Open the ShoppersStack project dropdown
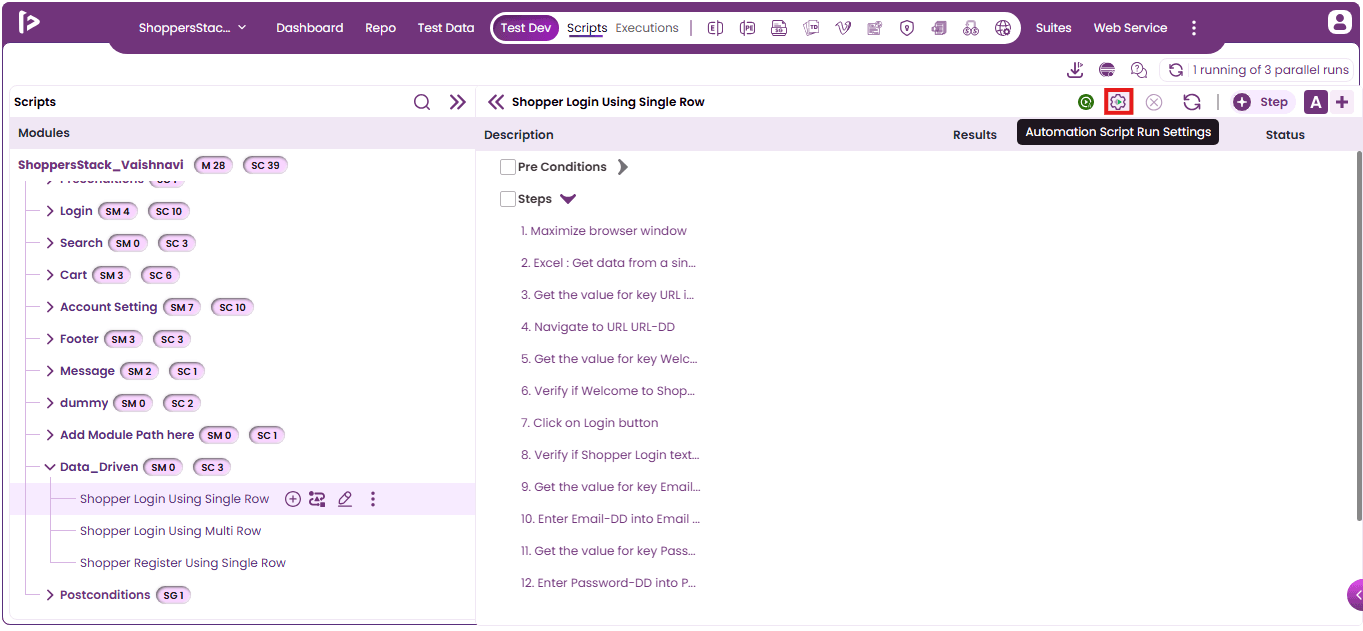1363x631 pixels. (x=192, y=28)
